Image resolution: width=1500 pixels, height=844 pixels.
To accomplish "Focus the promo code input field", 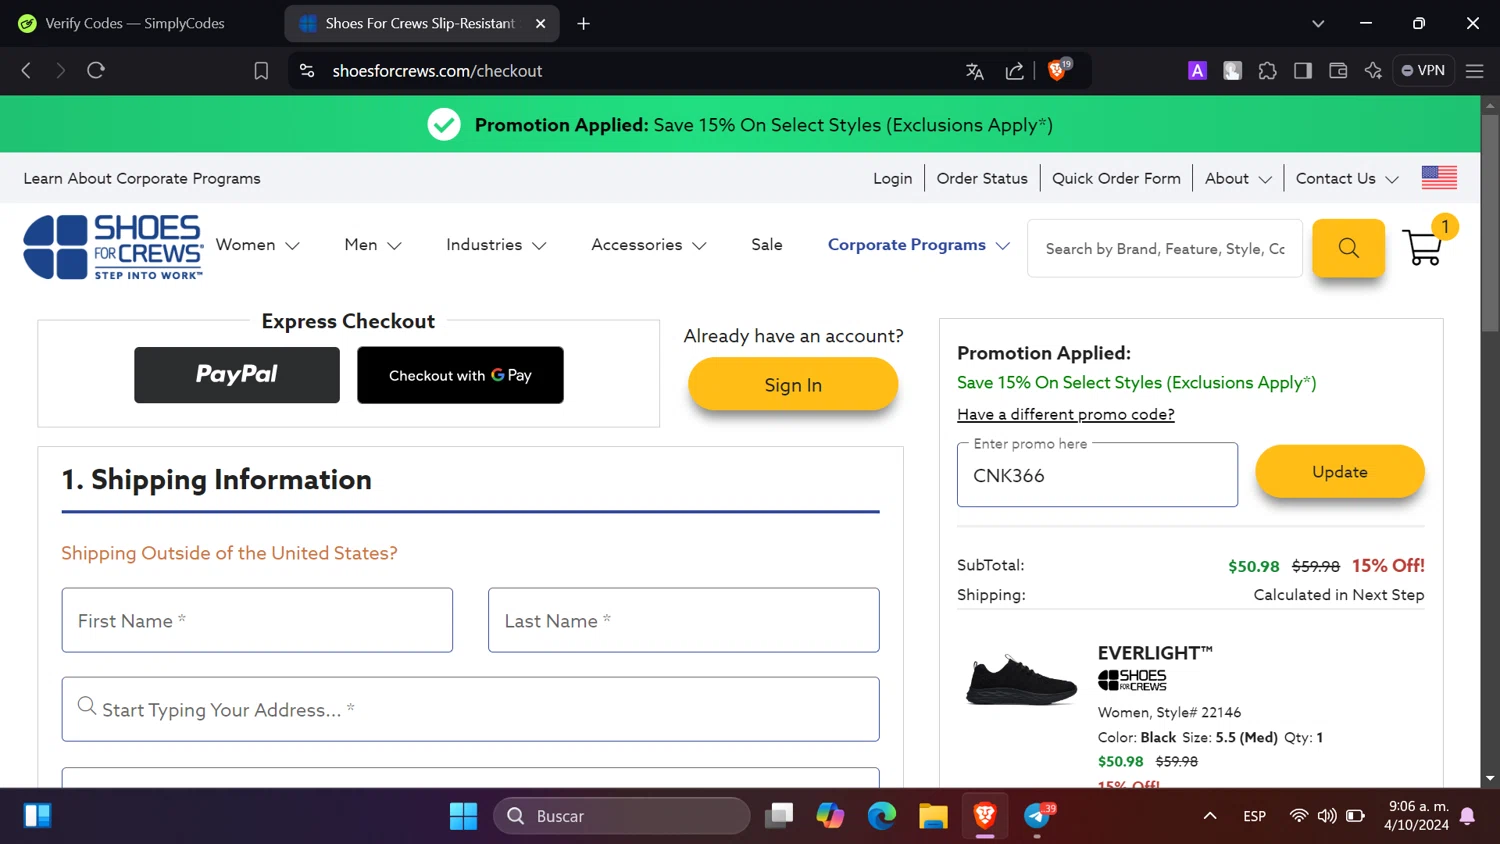I will click(1097, 475).
